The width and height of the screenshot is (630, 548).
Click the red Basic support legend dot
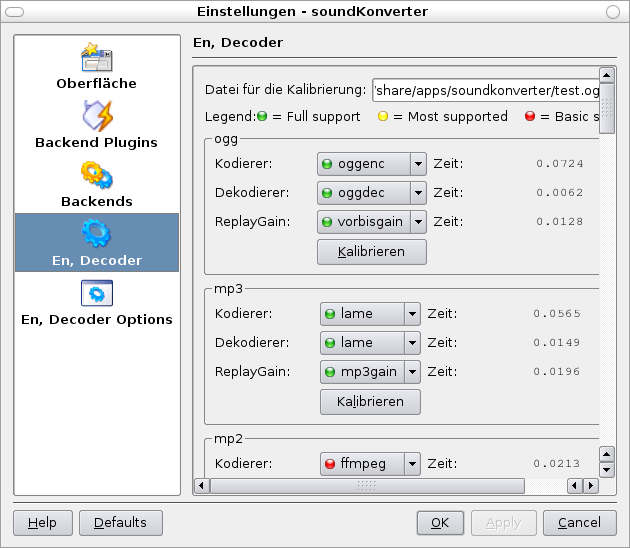tap(530, 117)
